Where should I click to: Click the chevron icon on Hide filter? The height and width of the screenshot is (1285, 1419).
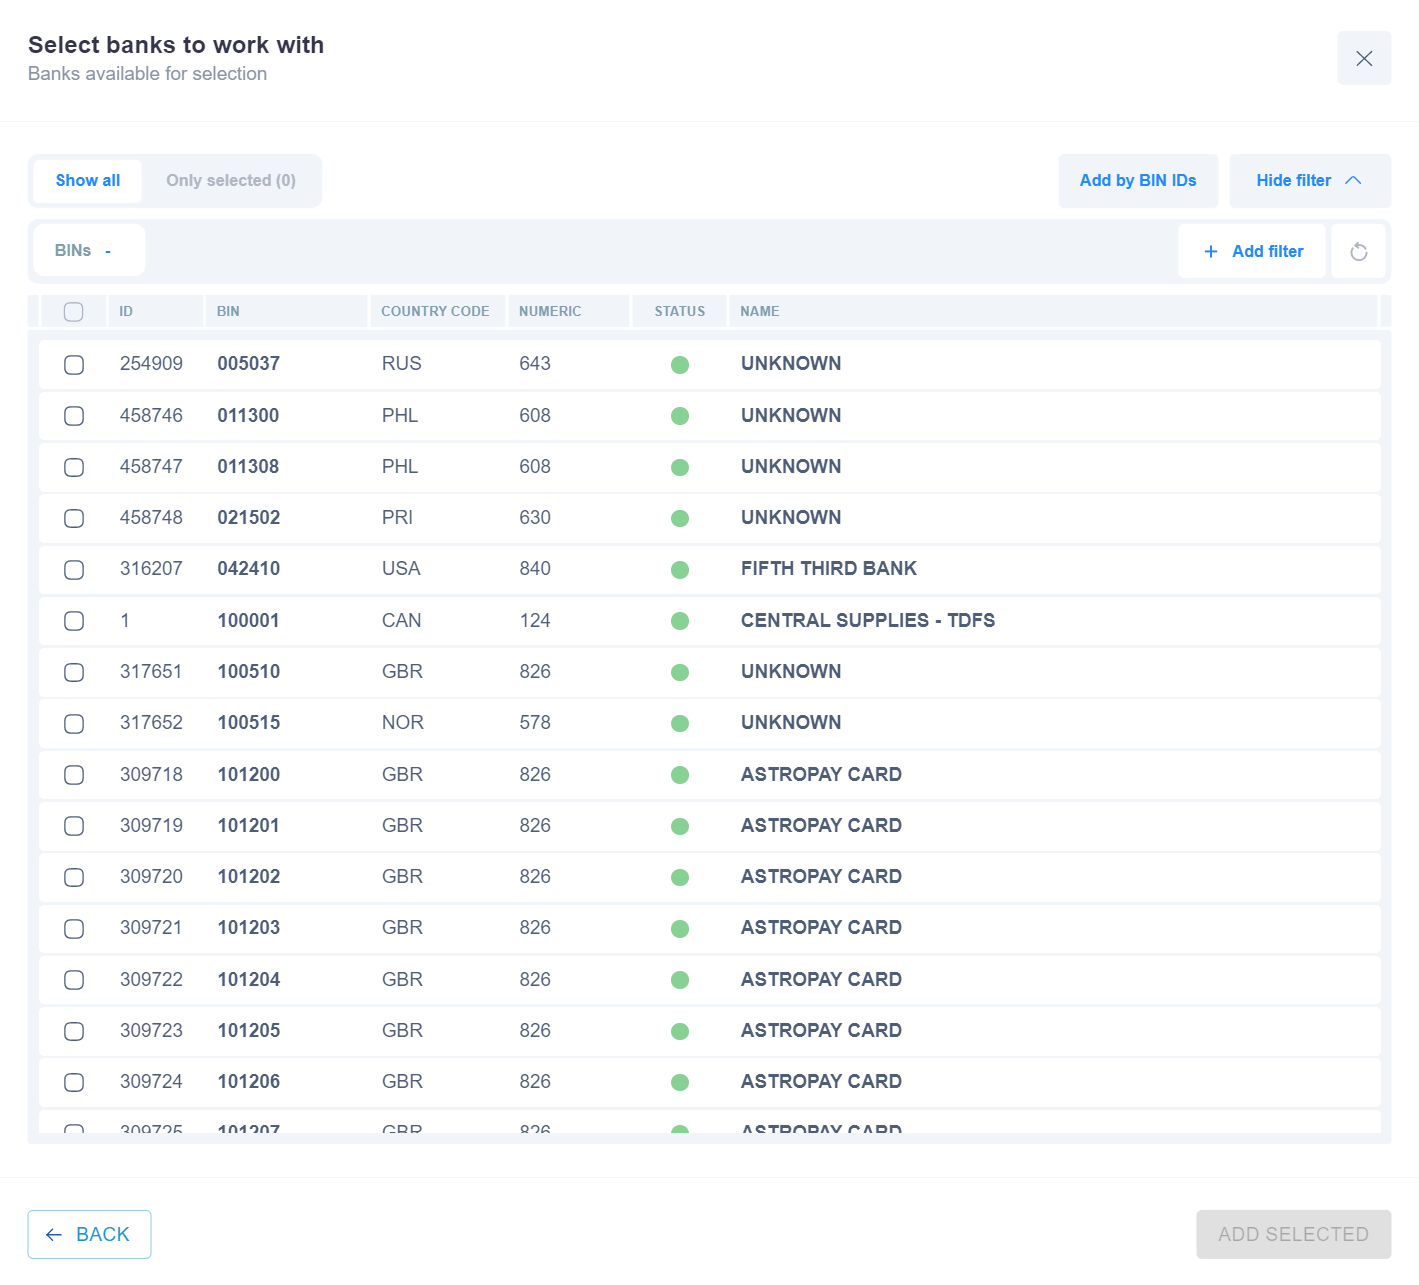coord(1353,180)
